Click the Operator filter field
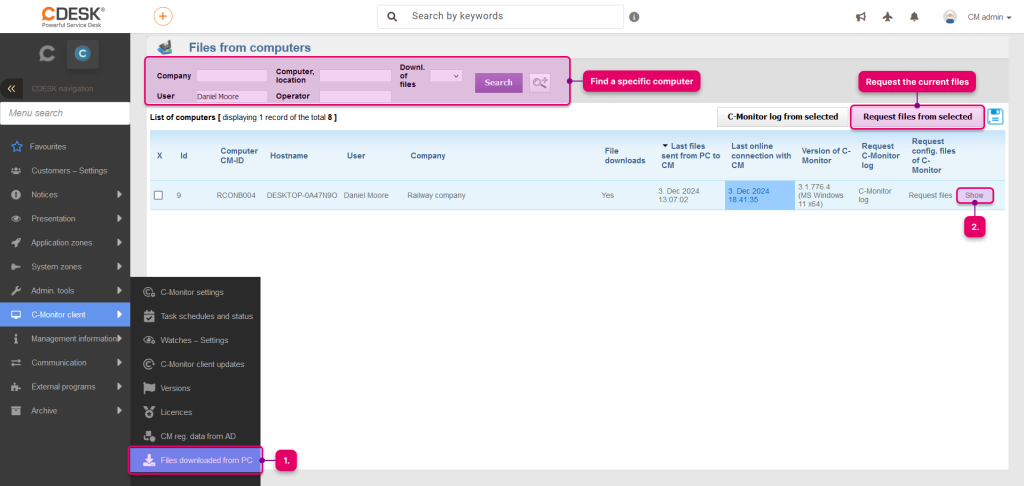 tap(355, 97)
